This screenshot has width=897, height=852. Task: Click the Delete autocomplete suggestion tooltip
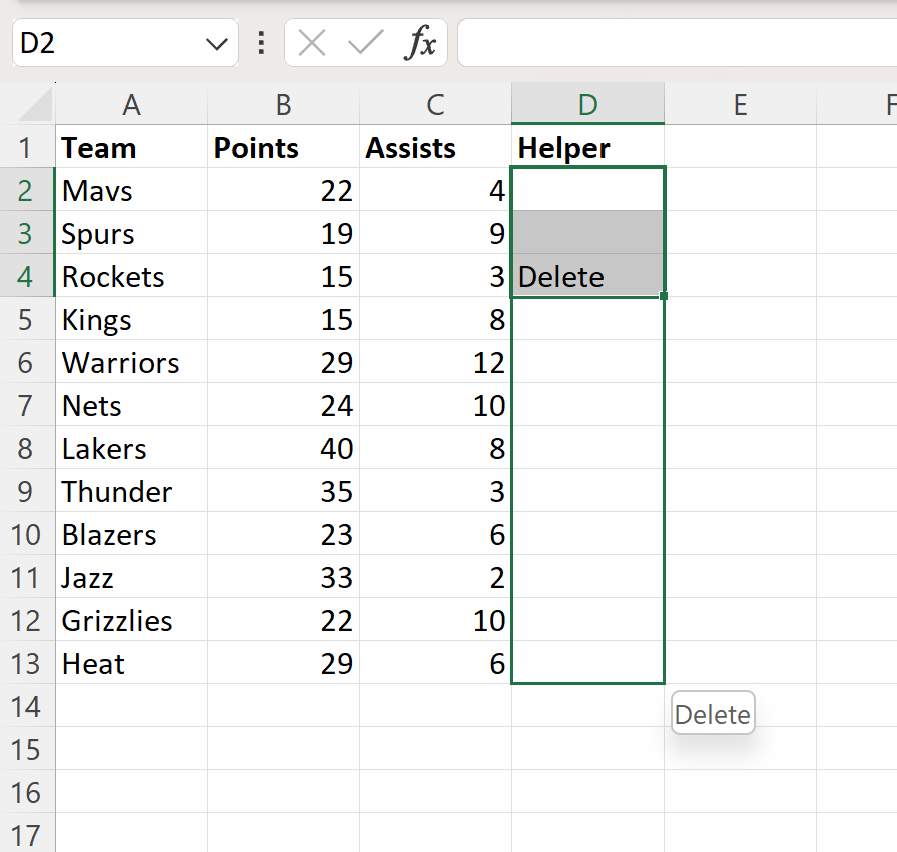click(712, 715)
